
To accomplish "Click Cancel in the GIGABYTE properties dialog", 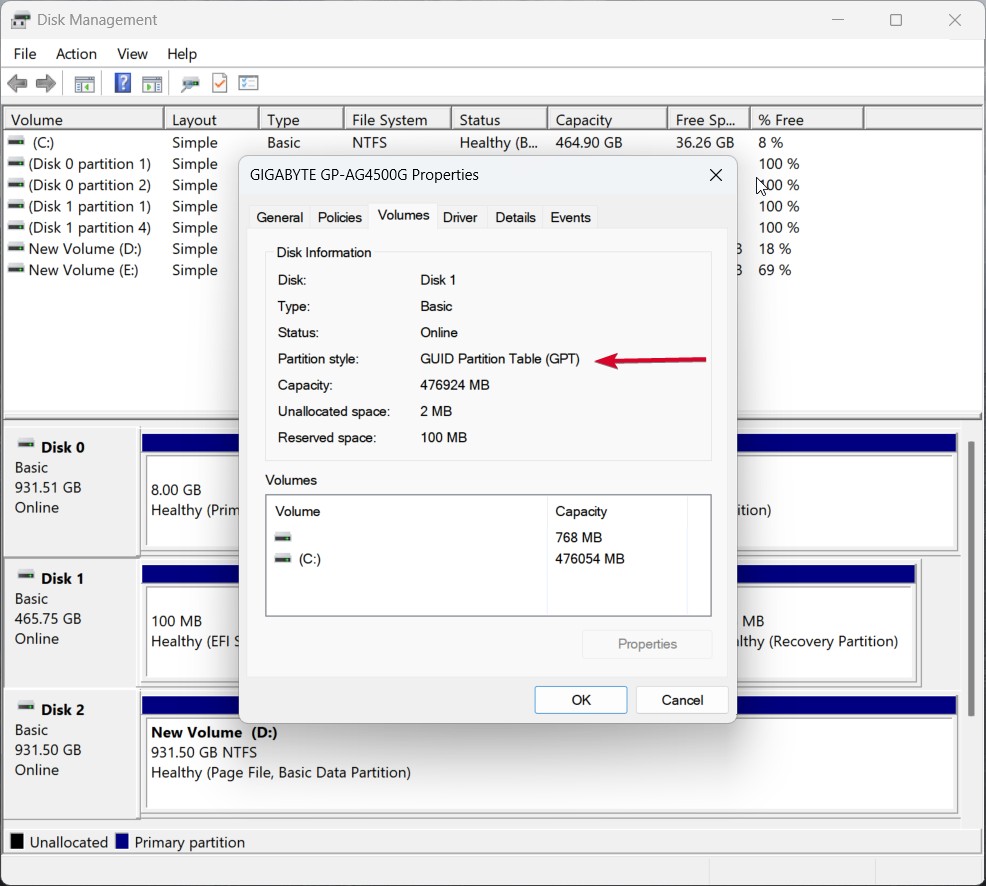I will (x=682, y=700).
